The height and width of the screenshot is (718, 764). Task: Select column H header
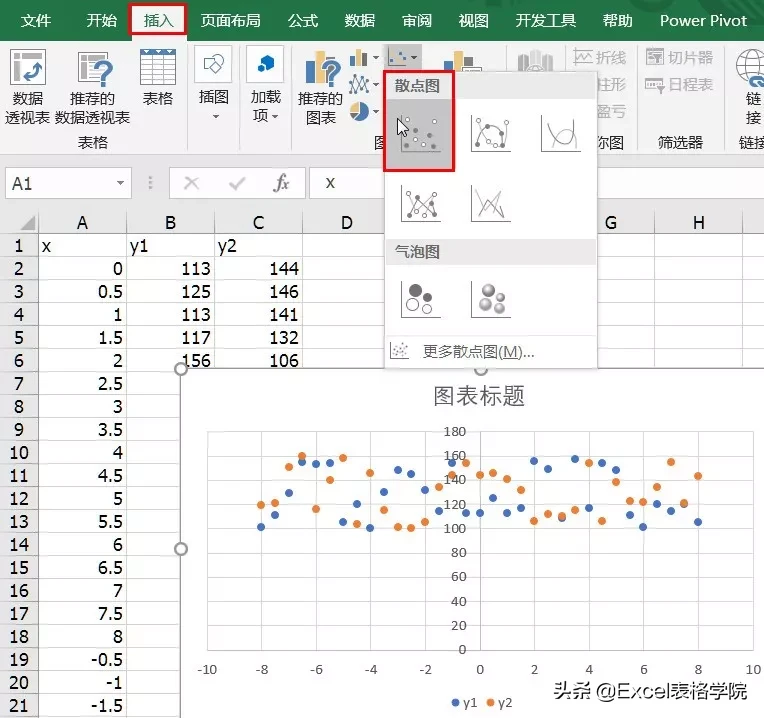point(699,223)
